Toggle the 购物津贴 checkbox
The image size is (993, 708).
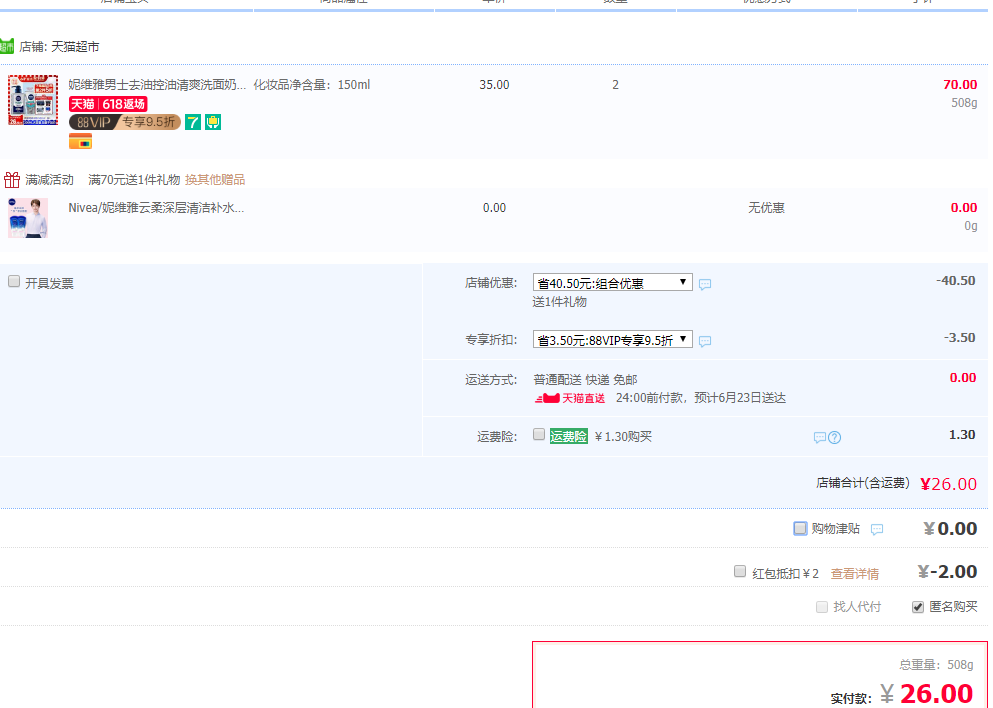(800, 528)
